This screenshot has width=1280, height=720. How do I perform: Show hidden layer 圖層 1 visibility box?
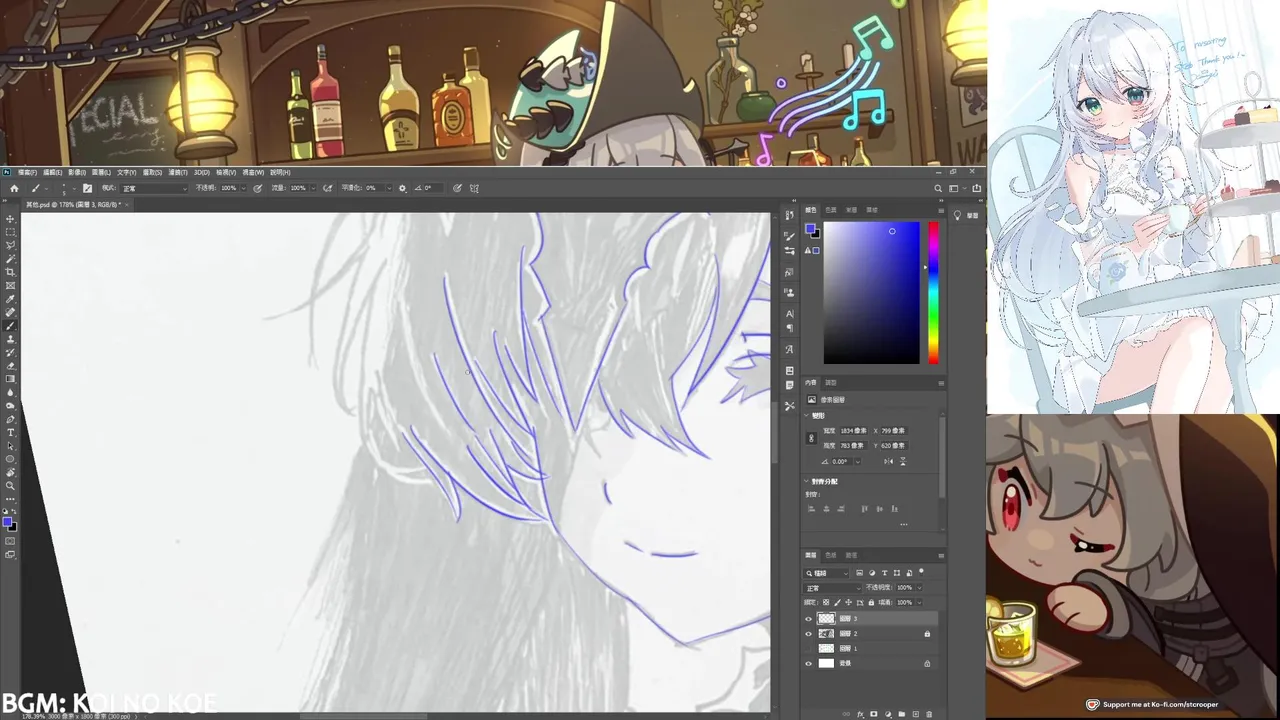[x=809, y=648]
